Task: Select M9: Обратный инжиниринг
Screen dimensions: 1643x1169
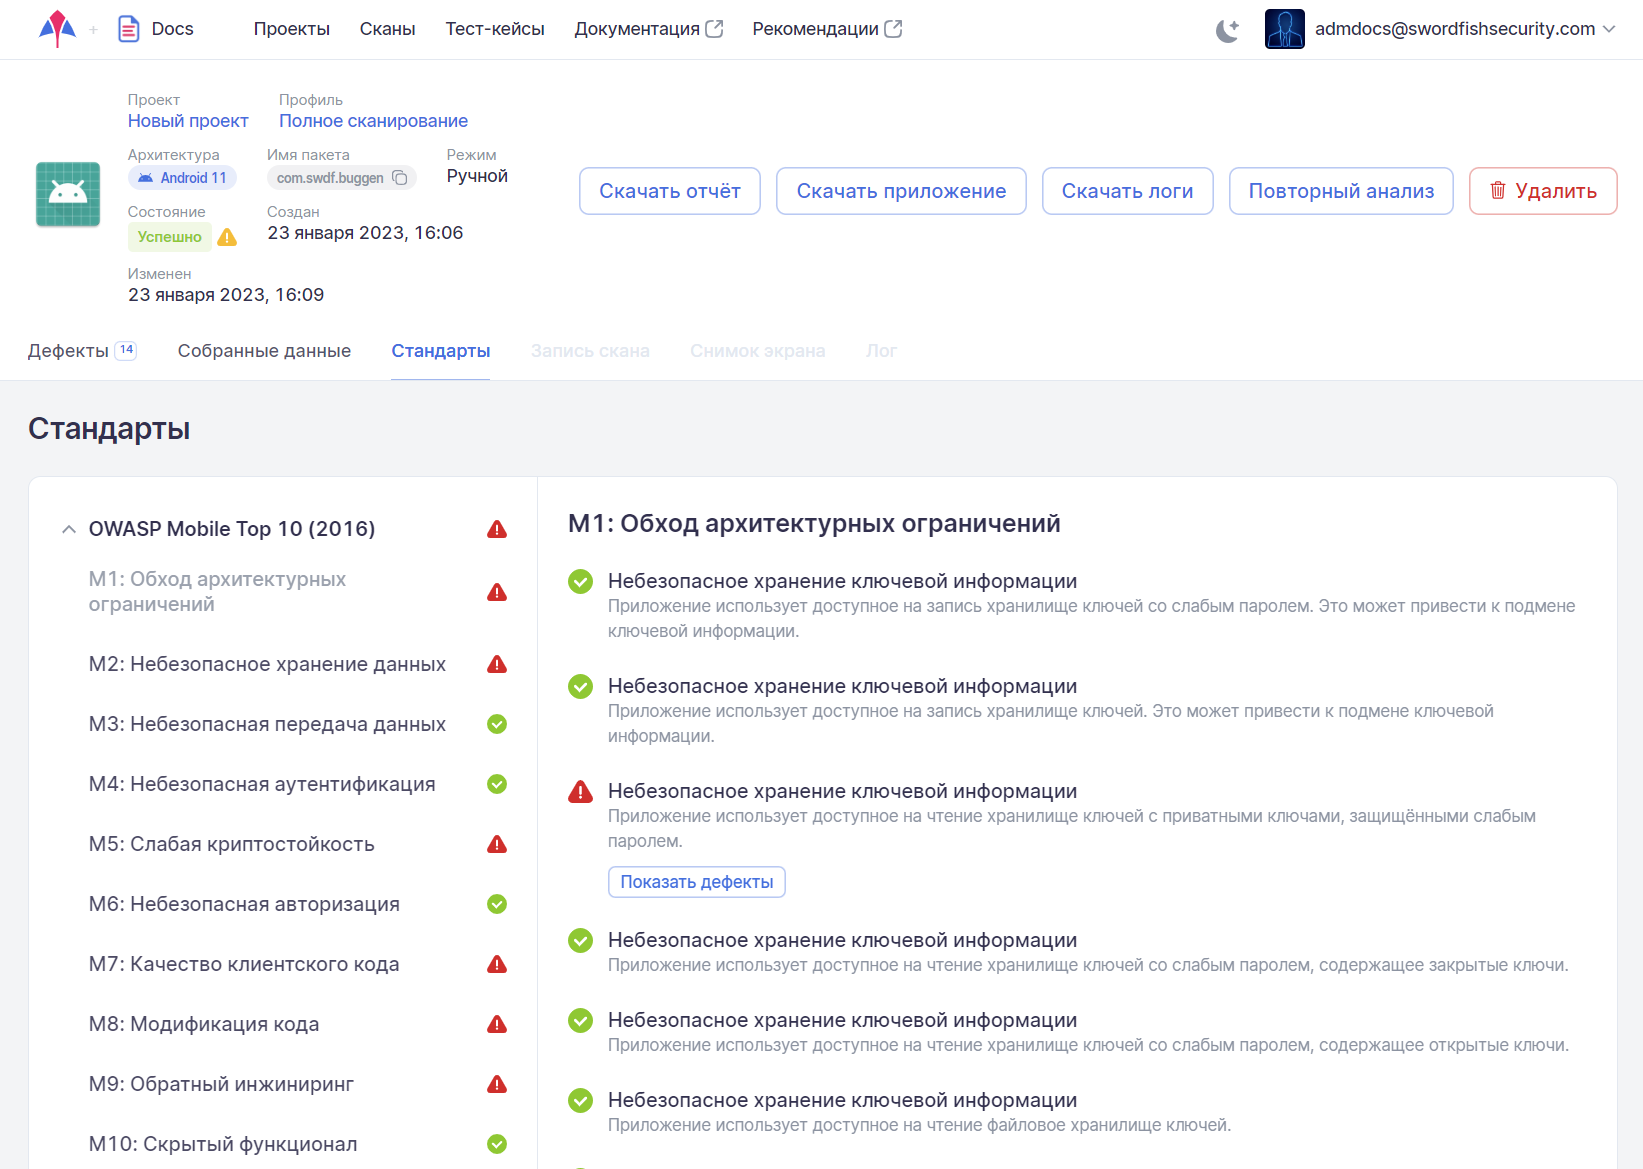Action: point(221,1084)
